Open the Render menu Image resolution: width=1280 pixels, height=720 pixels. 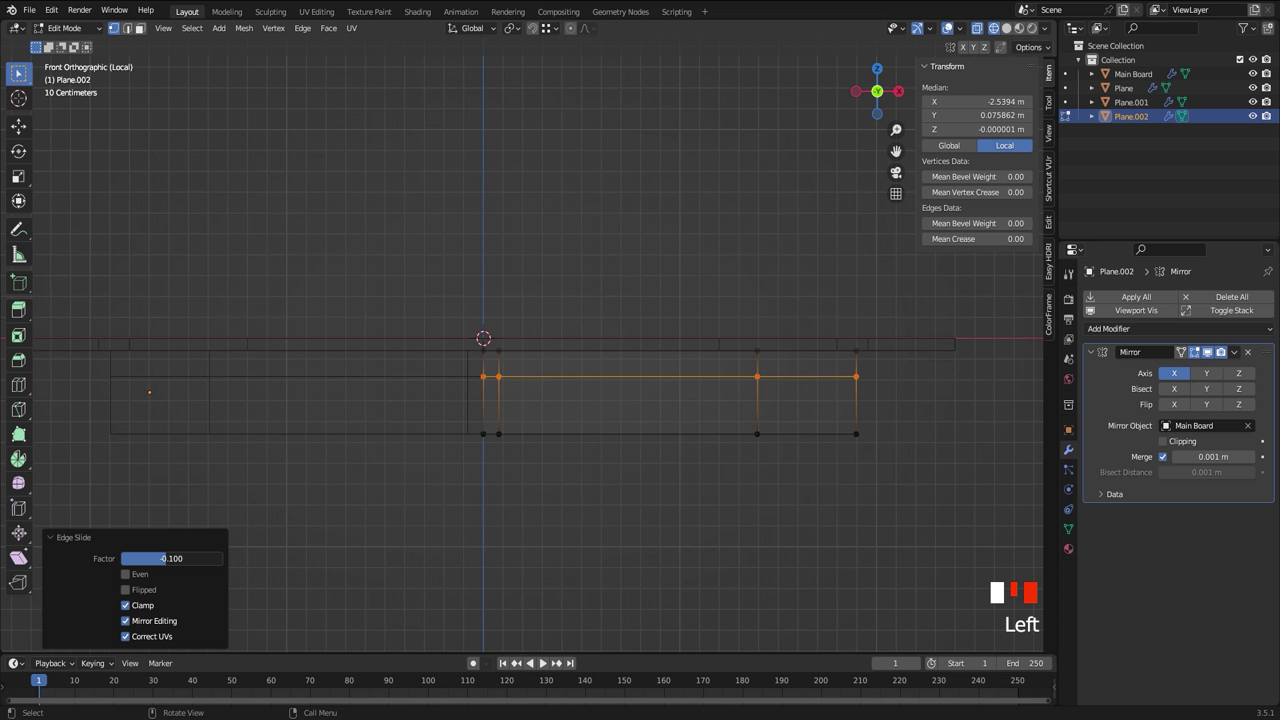tap(79, 10)
